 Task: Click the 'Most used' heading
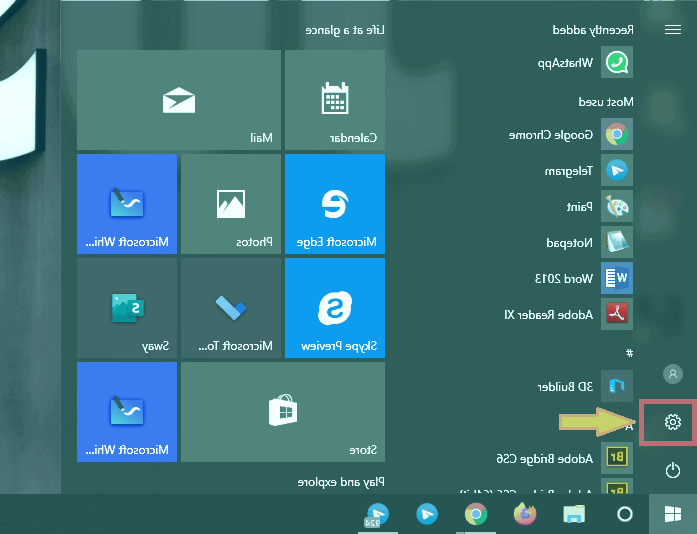coord(606,102)
